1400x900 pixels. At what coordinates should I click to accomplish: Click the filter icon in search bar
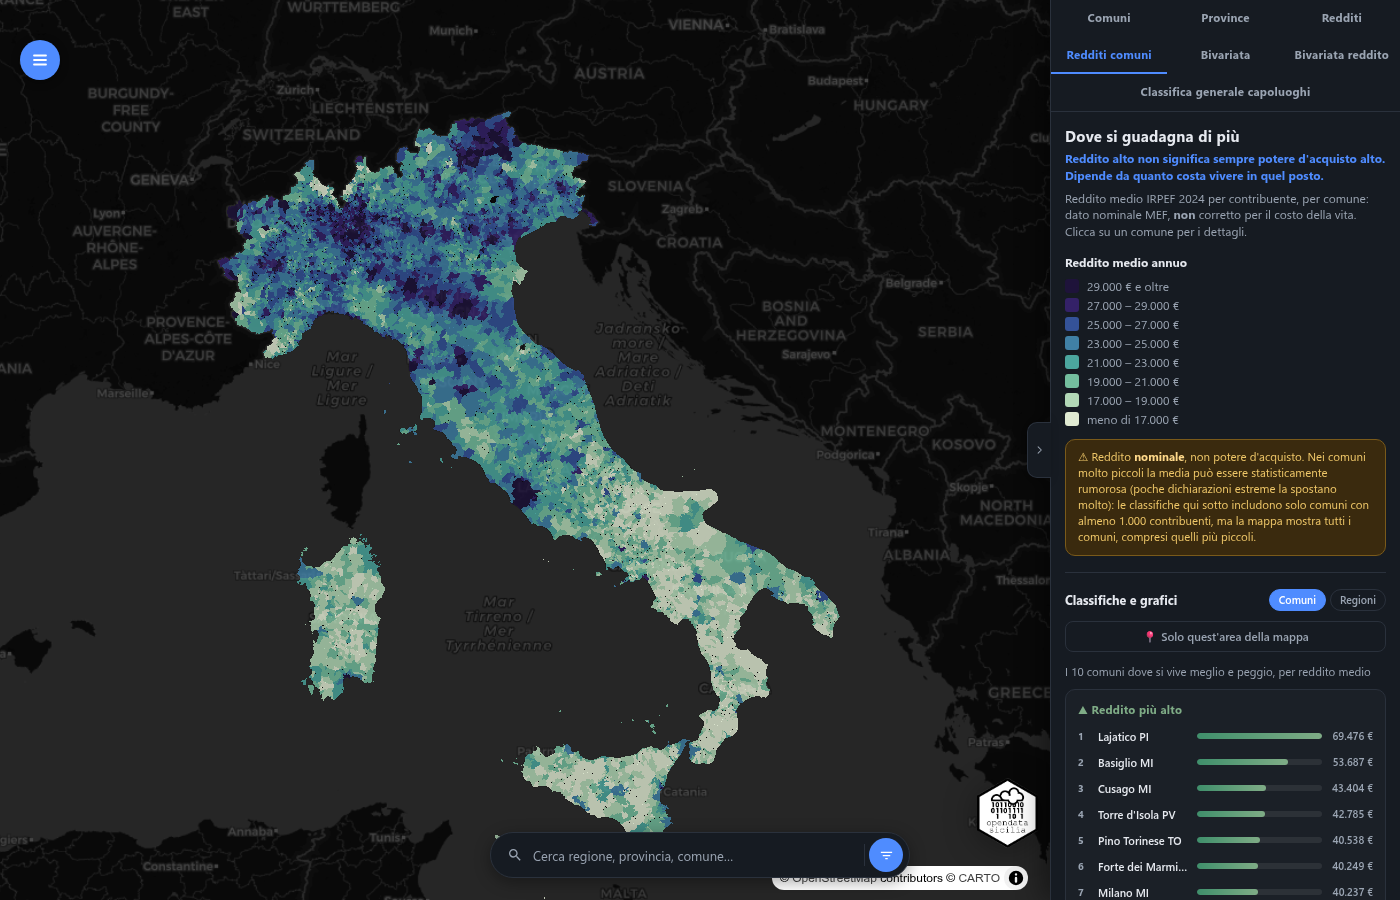[886, 855]
